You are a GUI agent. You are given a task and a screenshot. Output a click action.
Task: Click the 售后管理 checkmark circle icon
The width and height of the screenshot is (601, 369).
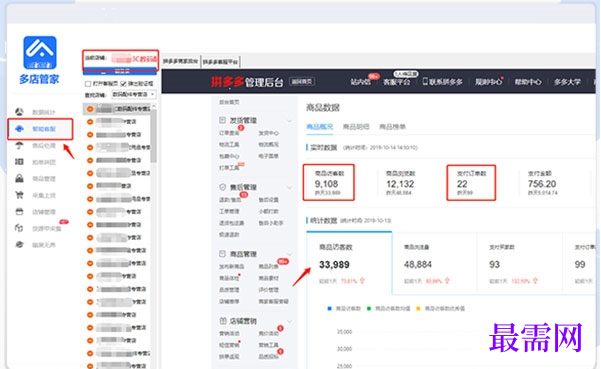coord(222,187)
